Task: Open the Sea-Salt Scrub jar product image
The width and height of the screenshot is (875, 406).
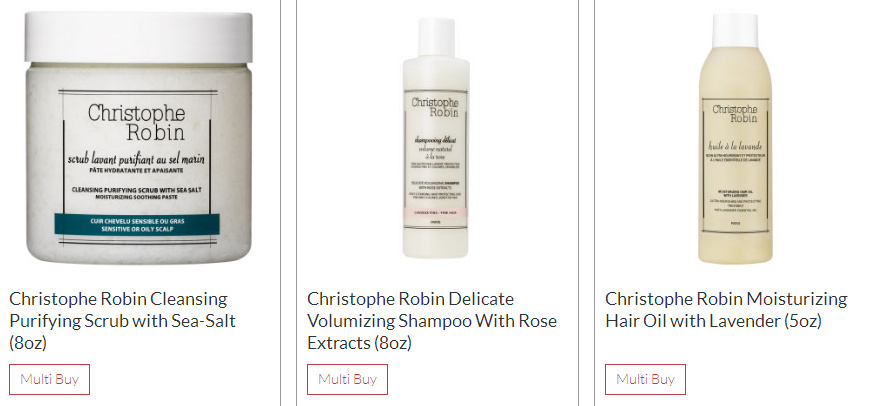Action: (x=138, y=138)
